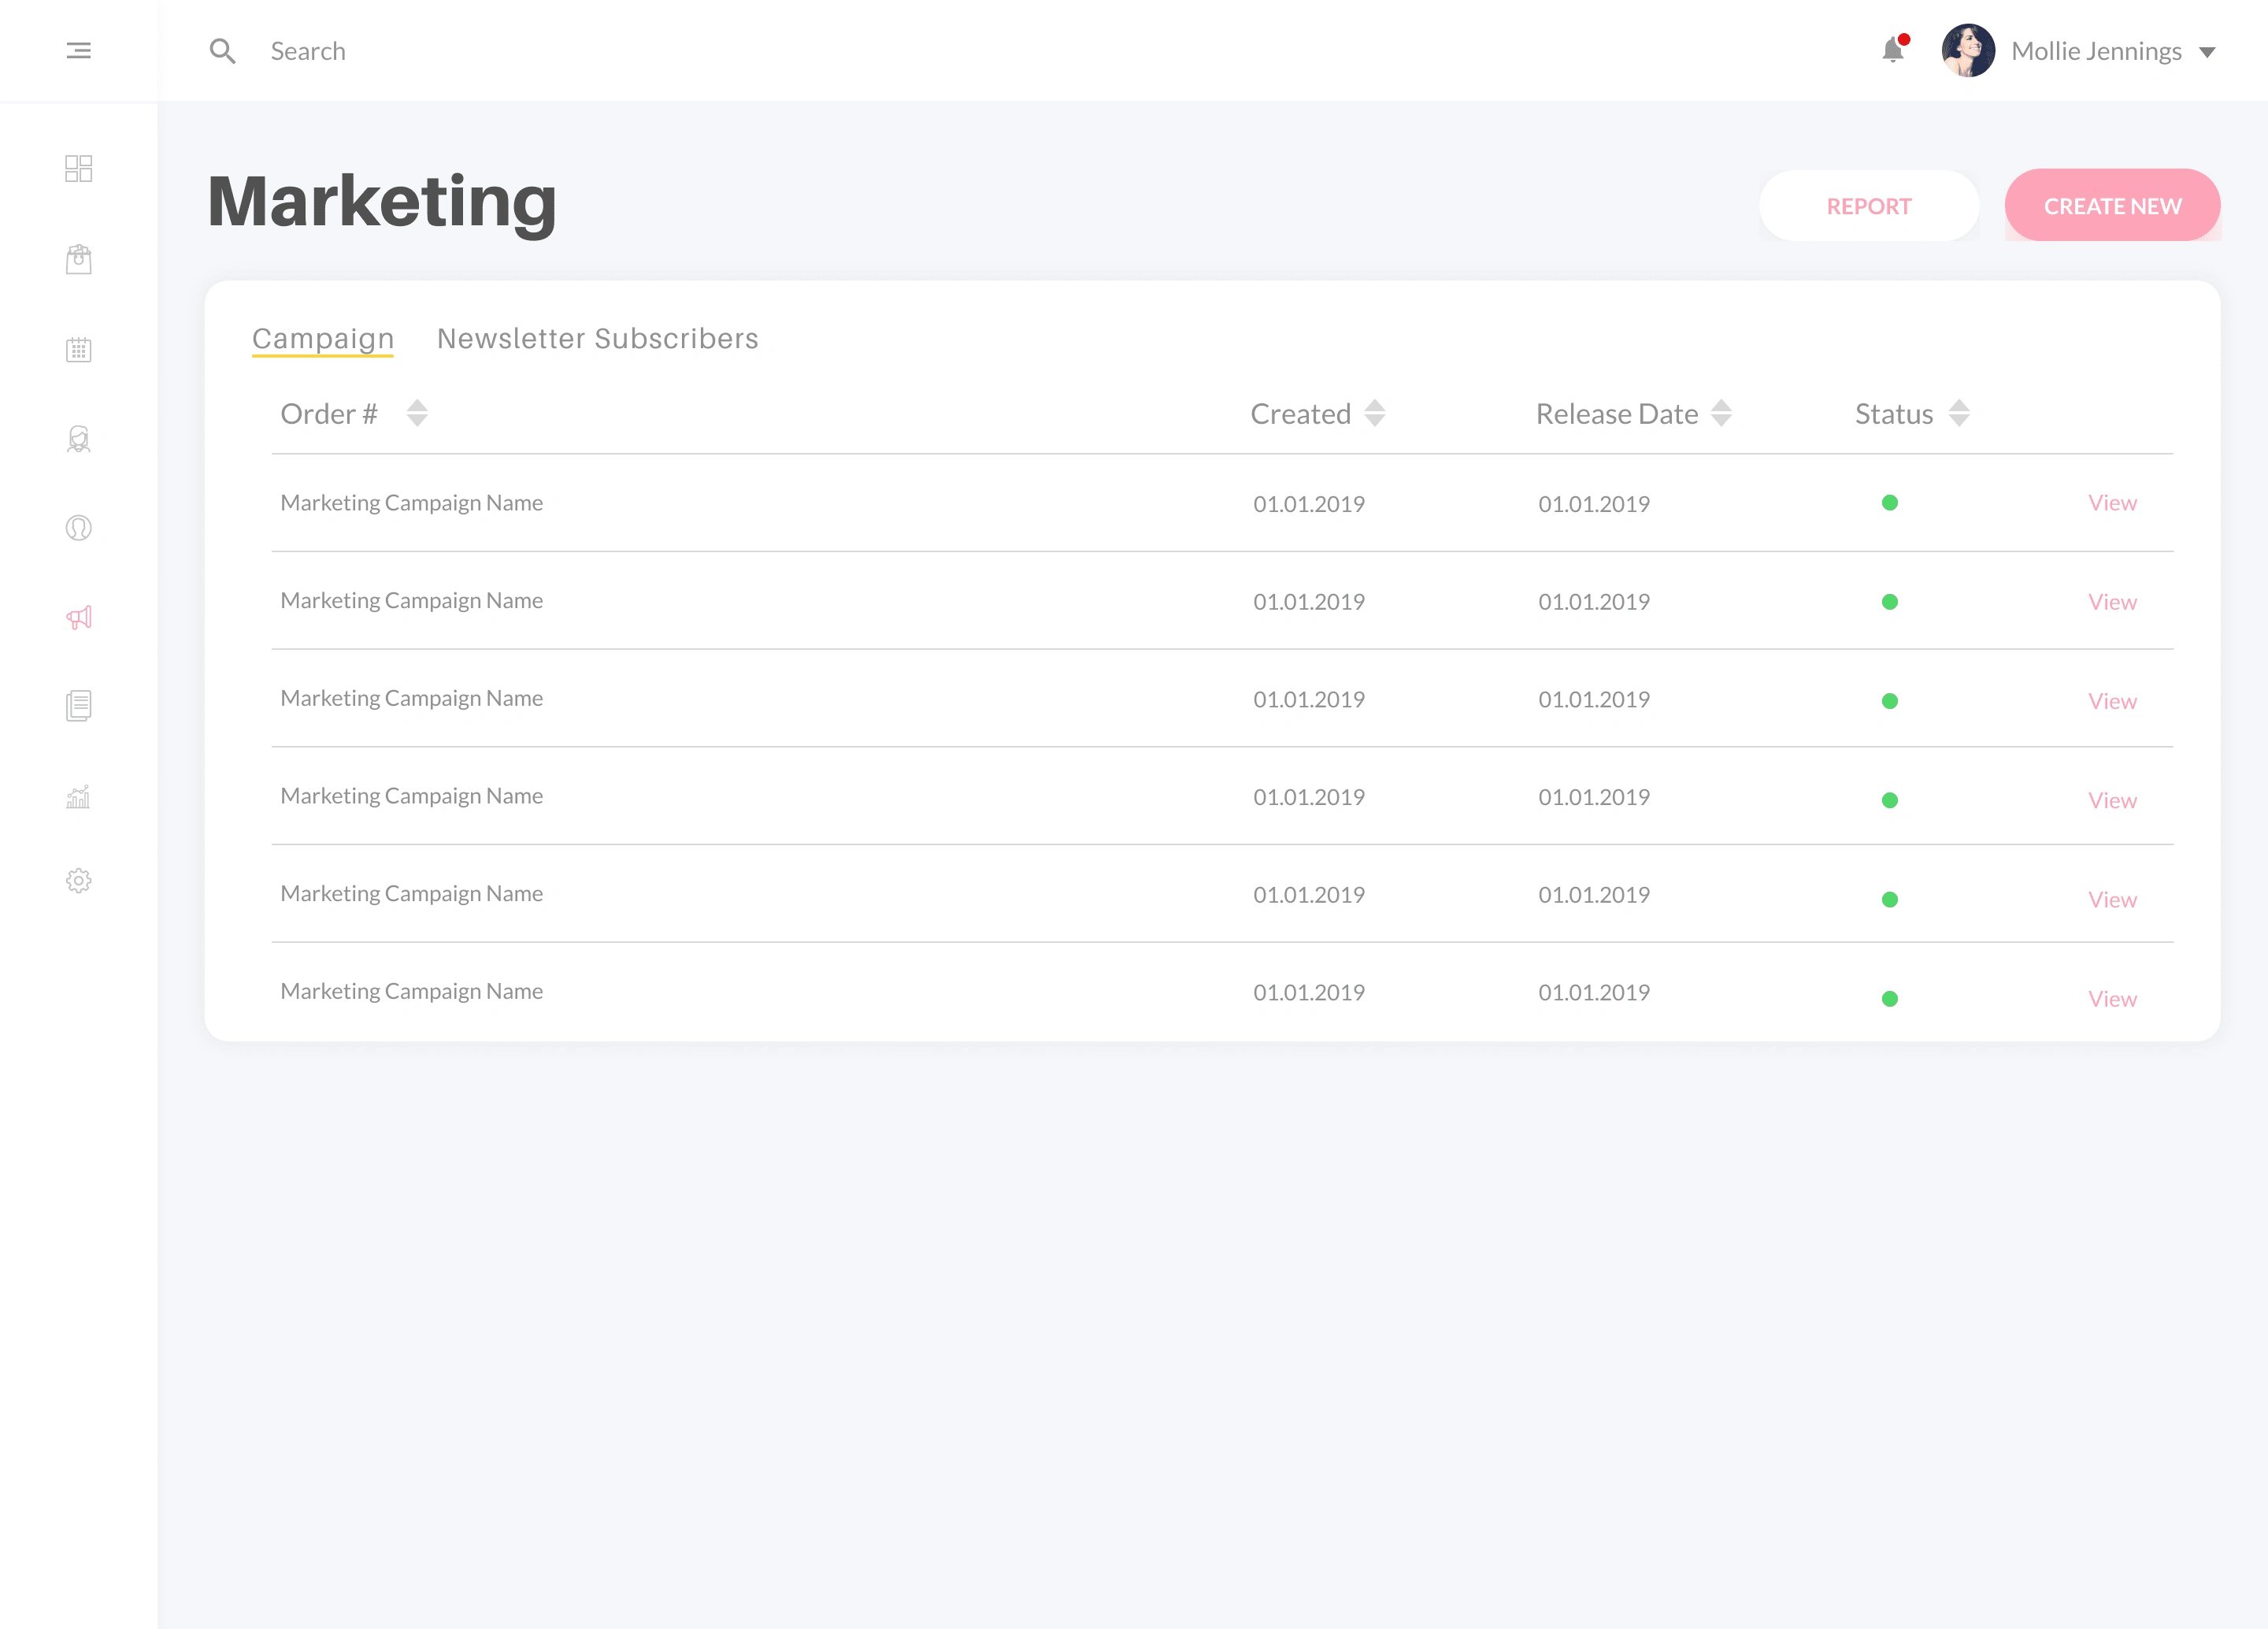Sort by Created using its sort arrows
Viewport: 2268px width, 1629px height.
[1375, 413]
